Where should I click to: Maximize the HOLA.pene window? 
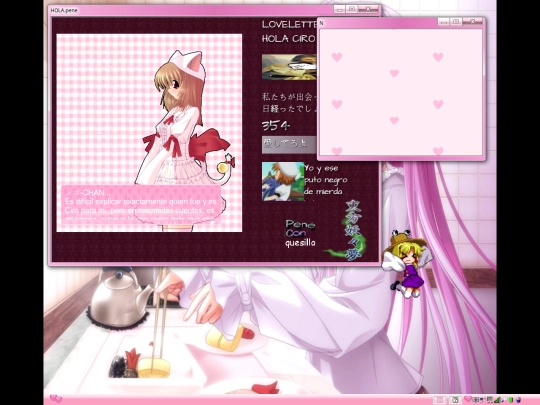tap(352, 9)
